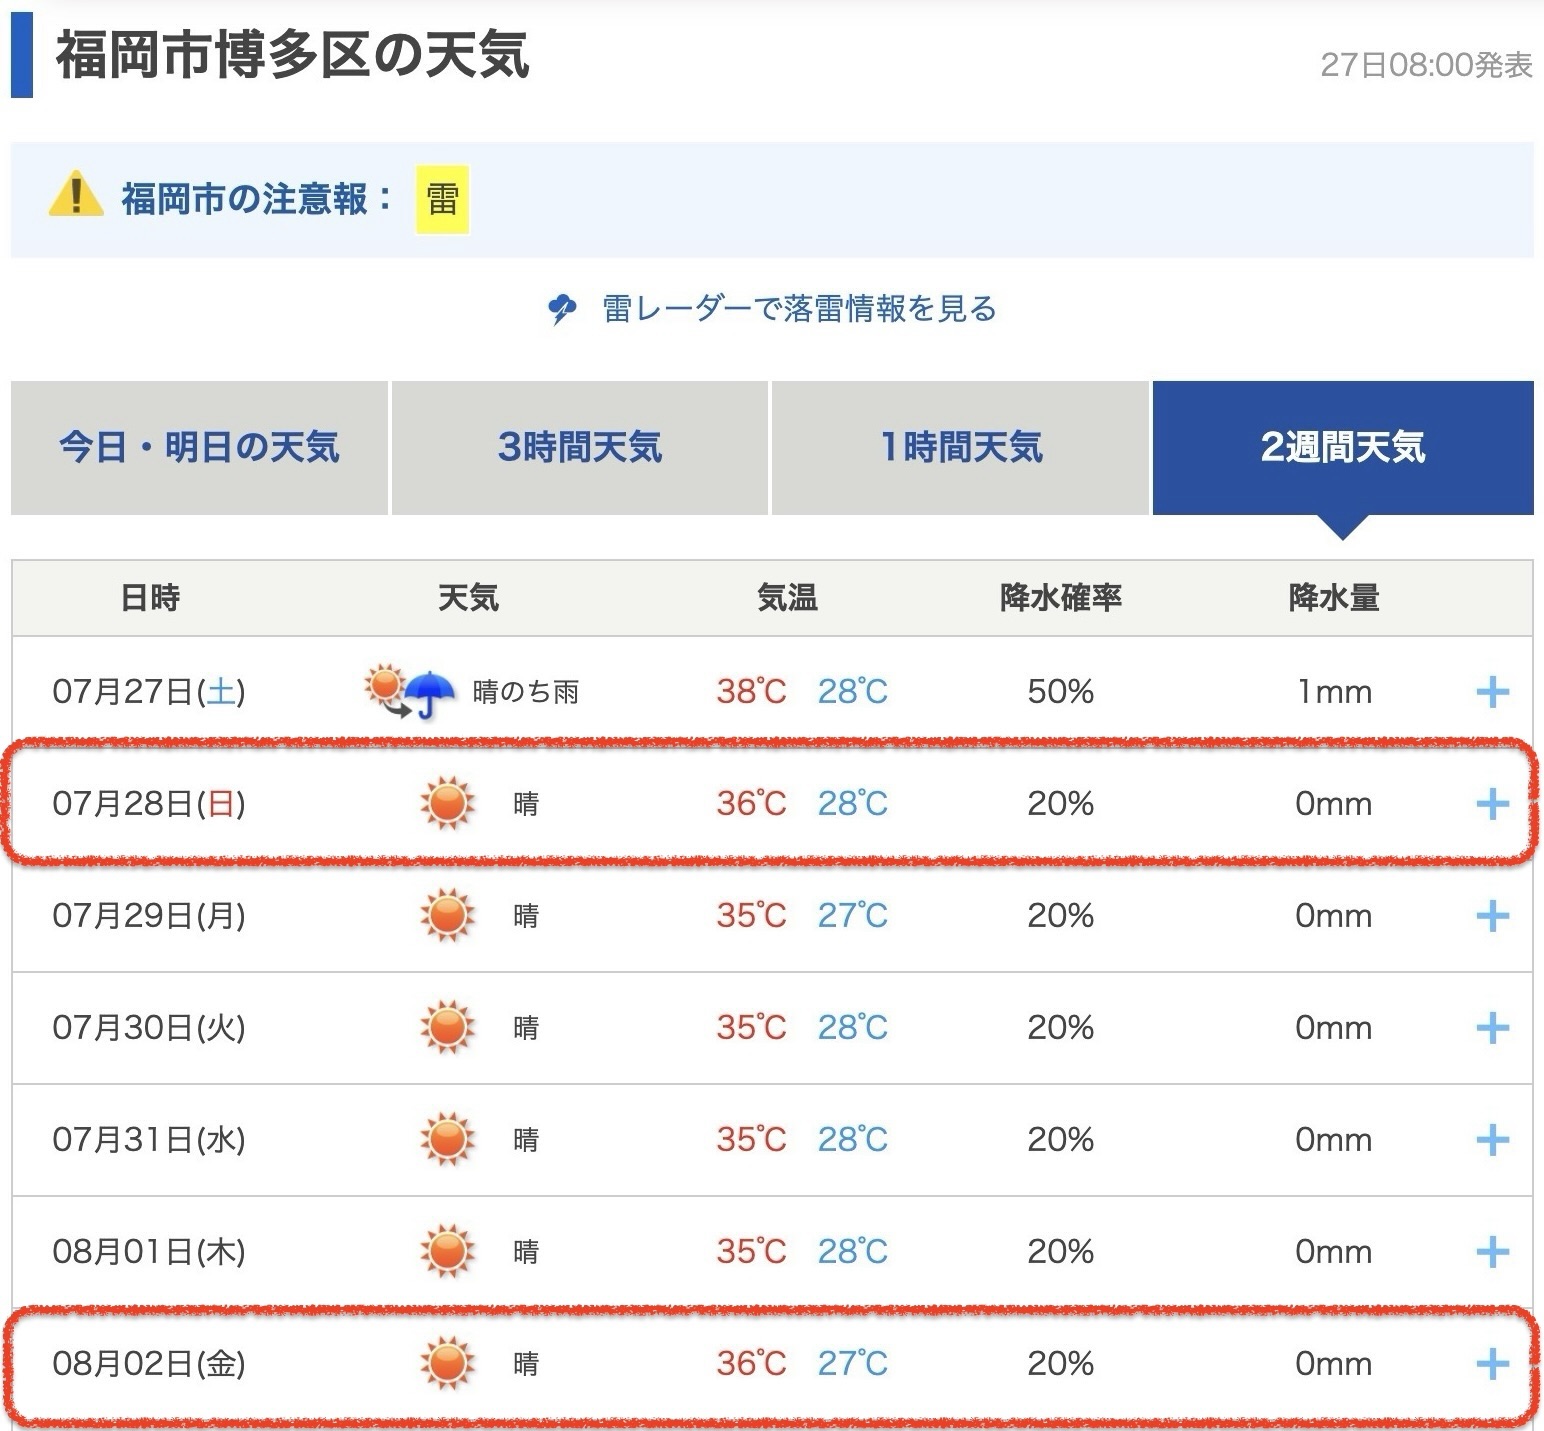The height and width of the screenshot is (1431, 1544).
Task: Click the sunny icon for 07月28日
Action: coord(446,804)
